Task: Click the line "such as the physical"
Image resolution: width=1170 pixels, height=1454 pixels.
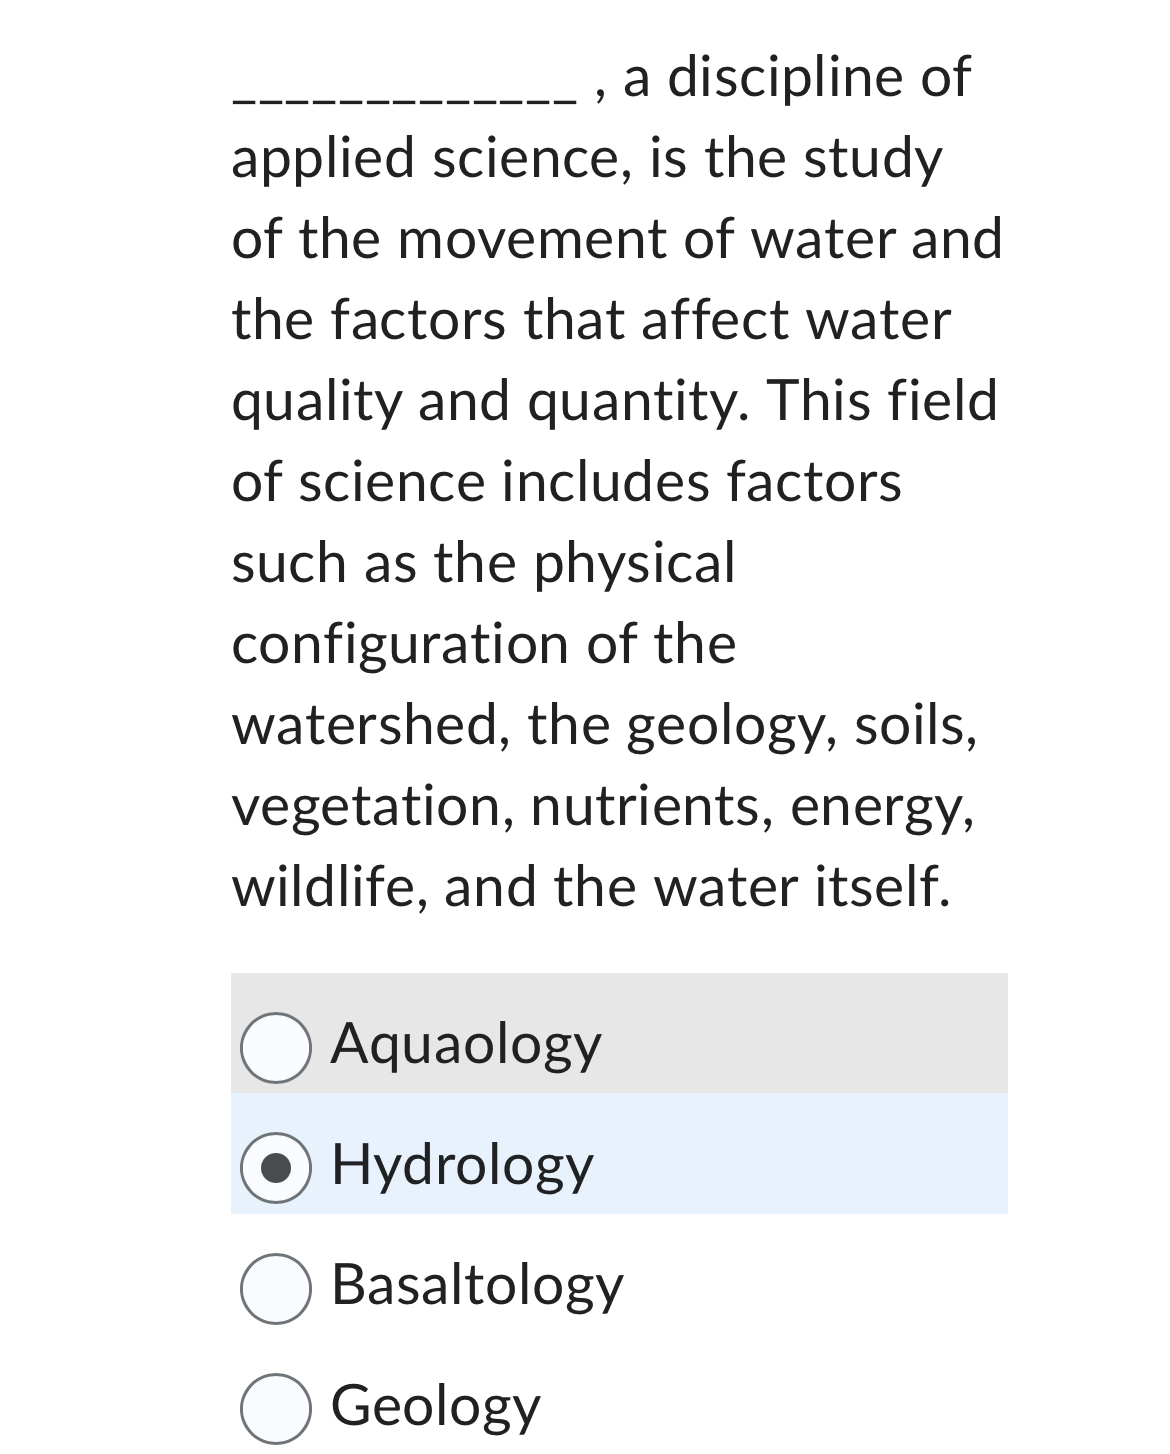Action: [483, 563]
